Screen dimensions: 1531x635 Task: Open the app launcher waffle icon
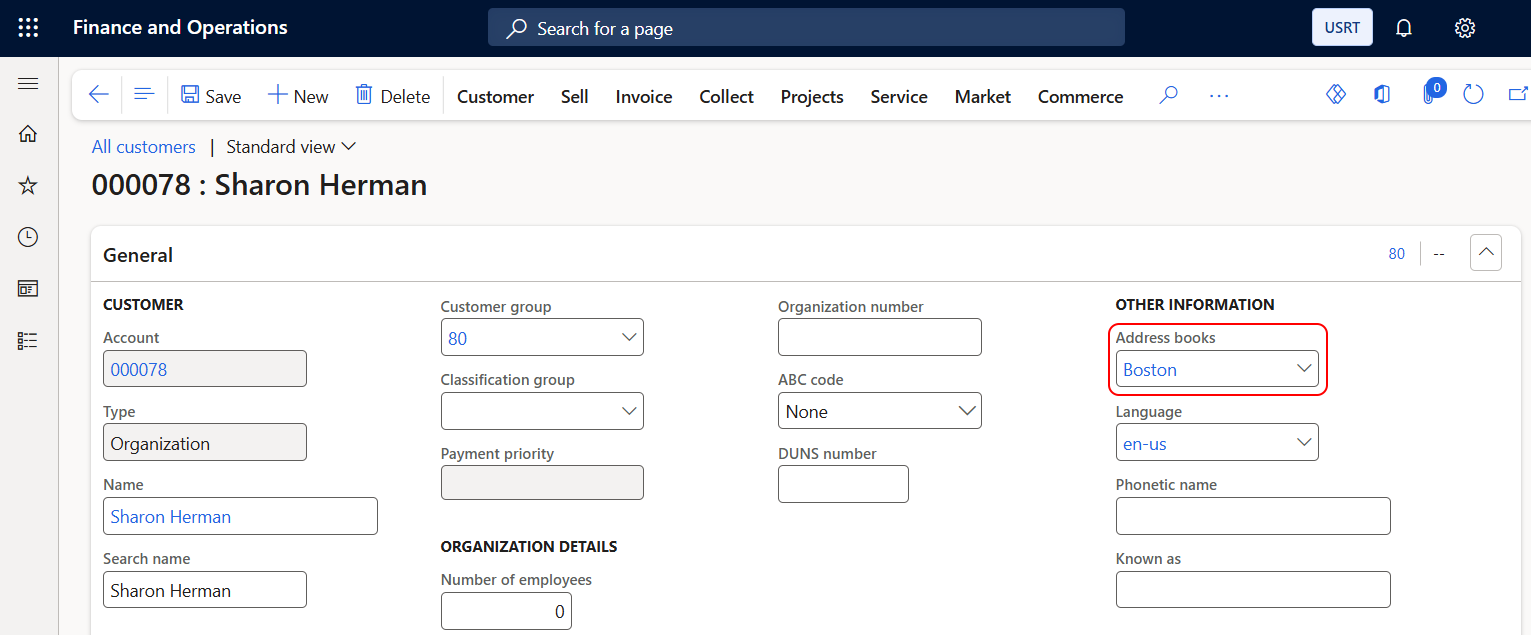28,28
